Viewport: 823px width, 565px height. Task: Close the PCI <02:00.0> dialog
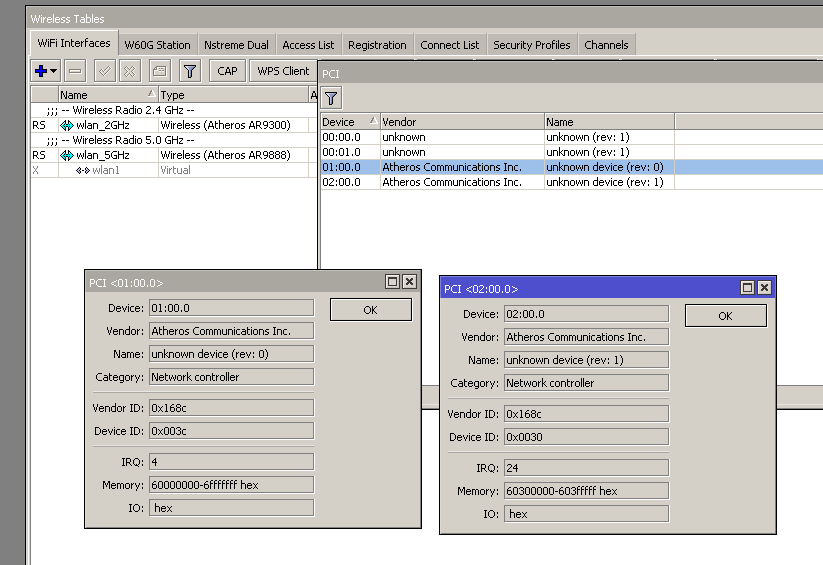click(764, 288)
